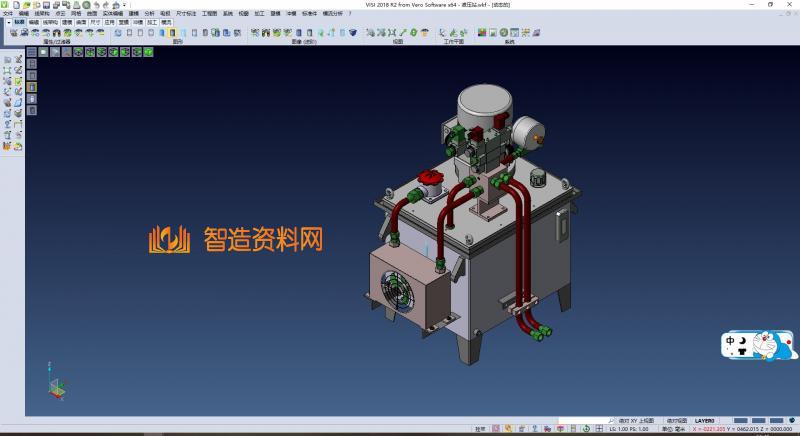Switch to the last ribbon tab right of 加工
This screenshot has height=436, width=800.
(x=166, y=22)
